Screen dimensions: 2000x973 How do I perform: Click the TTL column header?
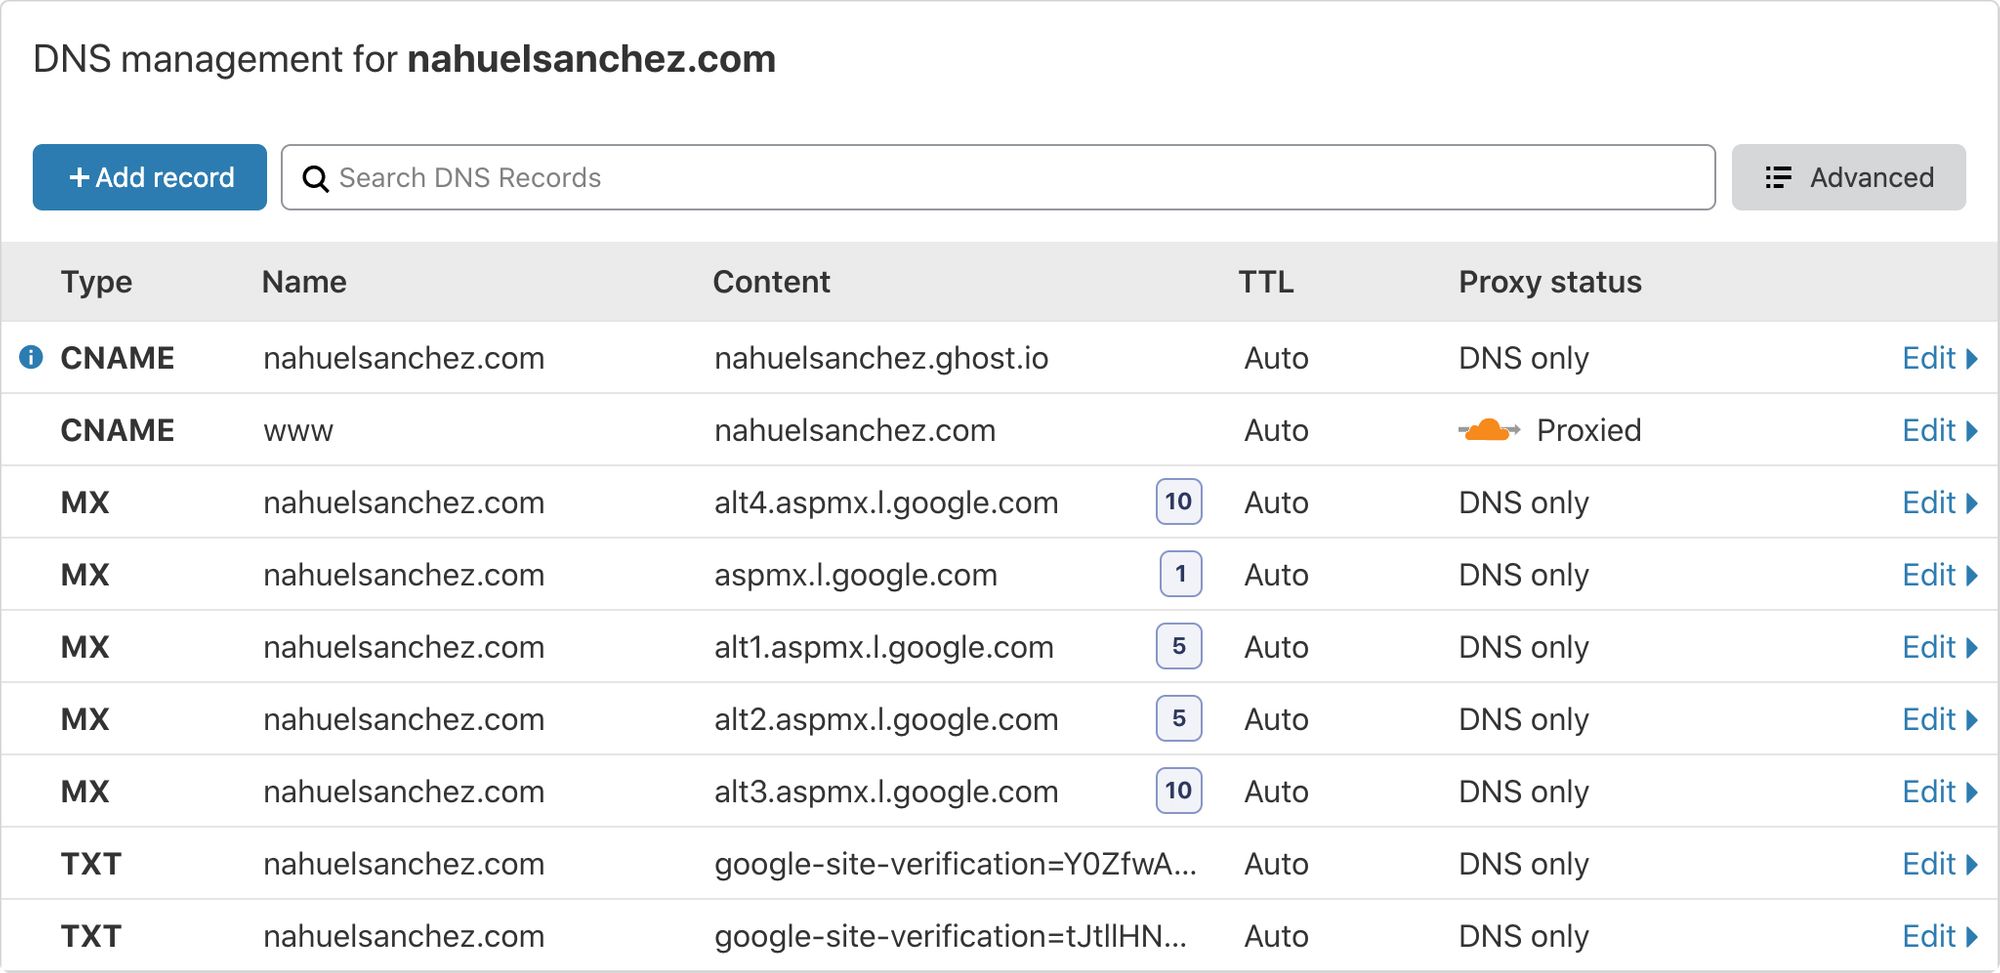[1265, 282]
